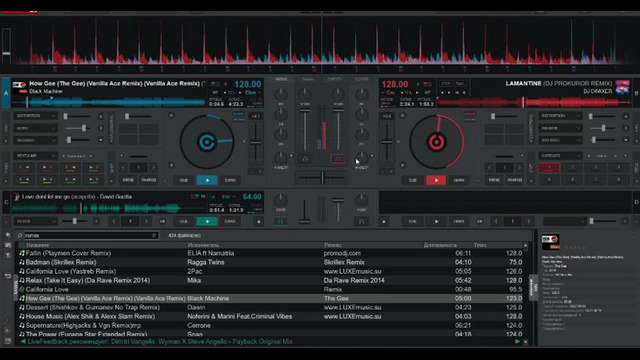
Task: Start playback on deck A with blue play button
Action: tap(207, 180)
